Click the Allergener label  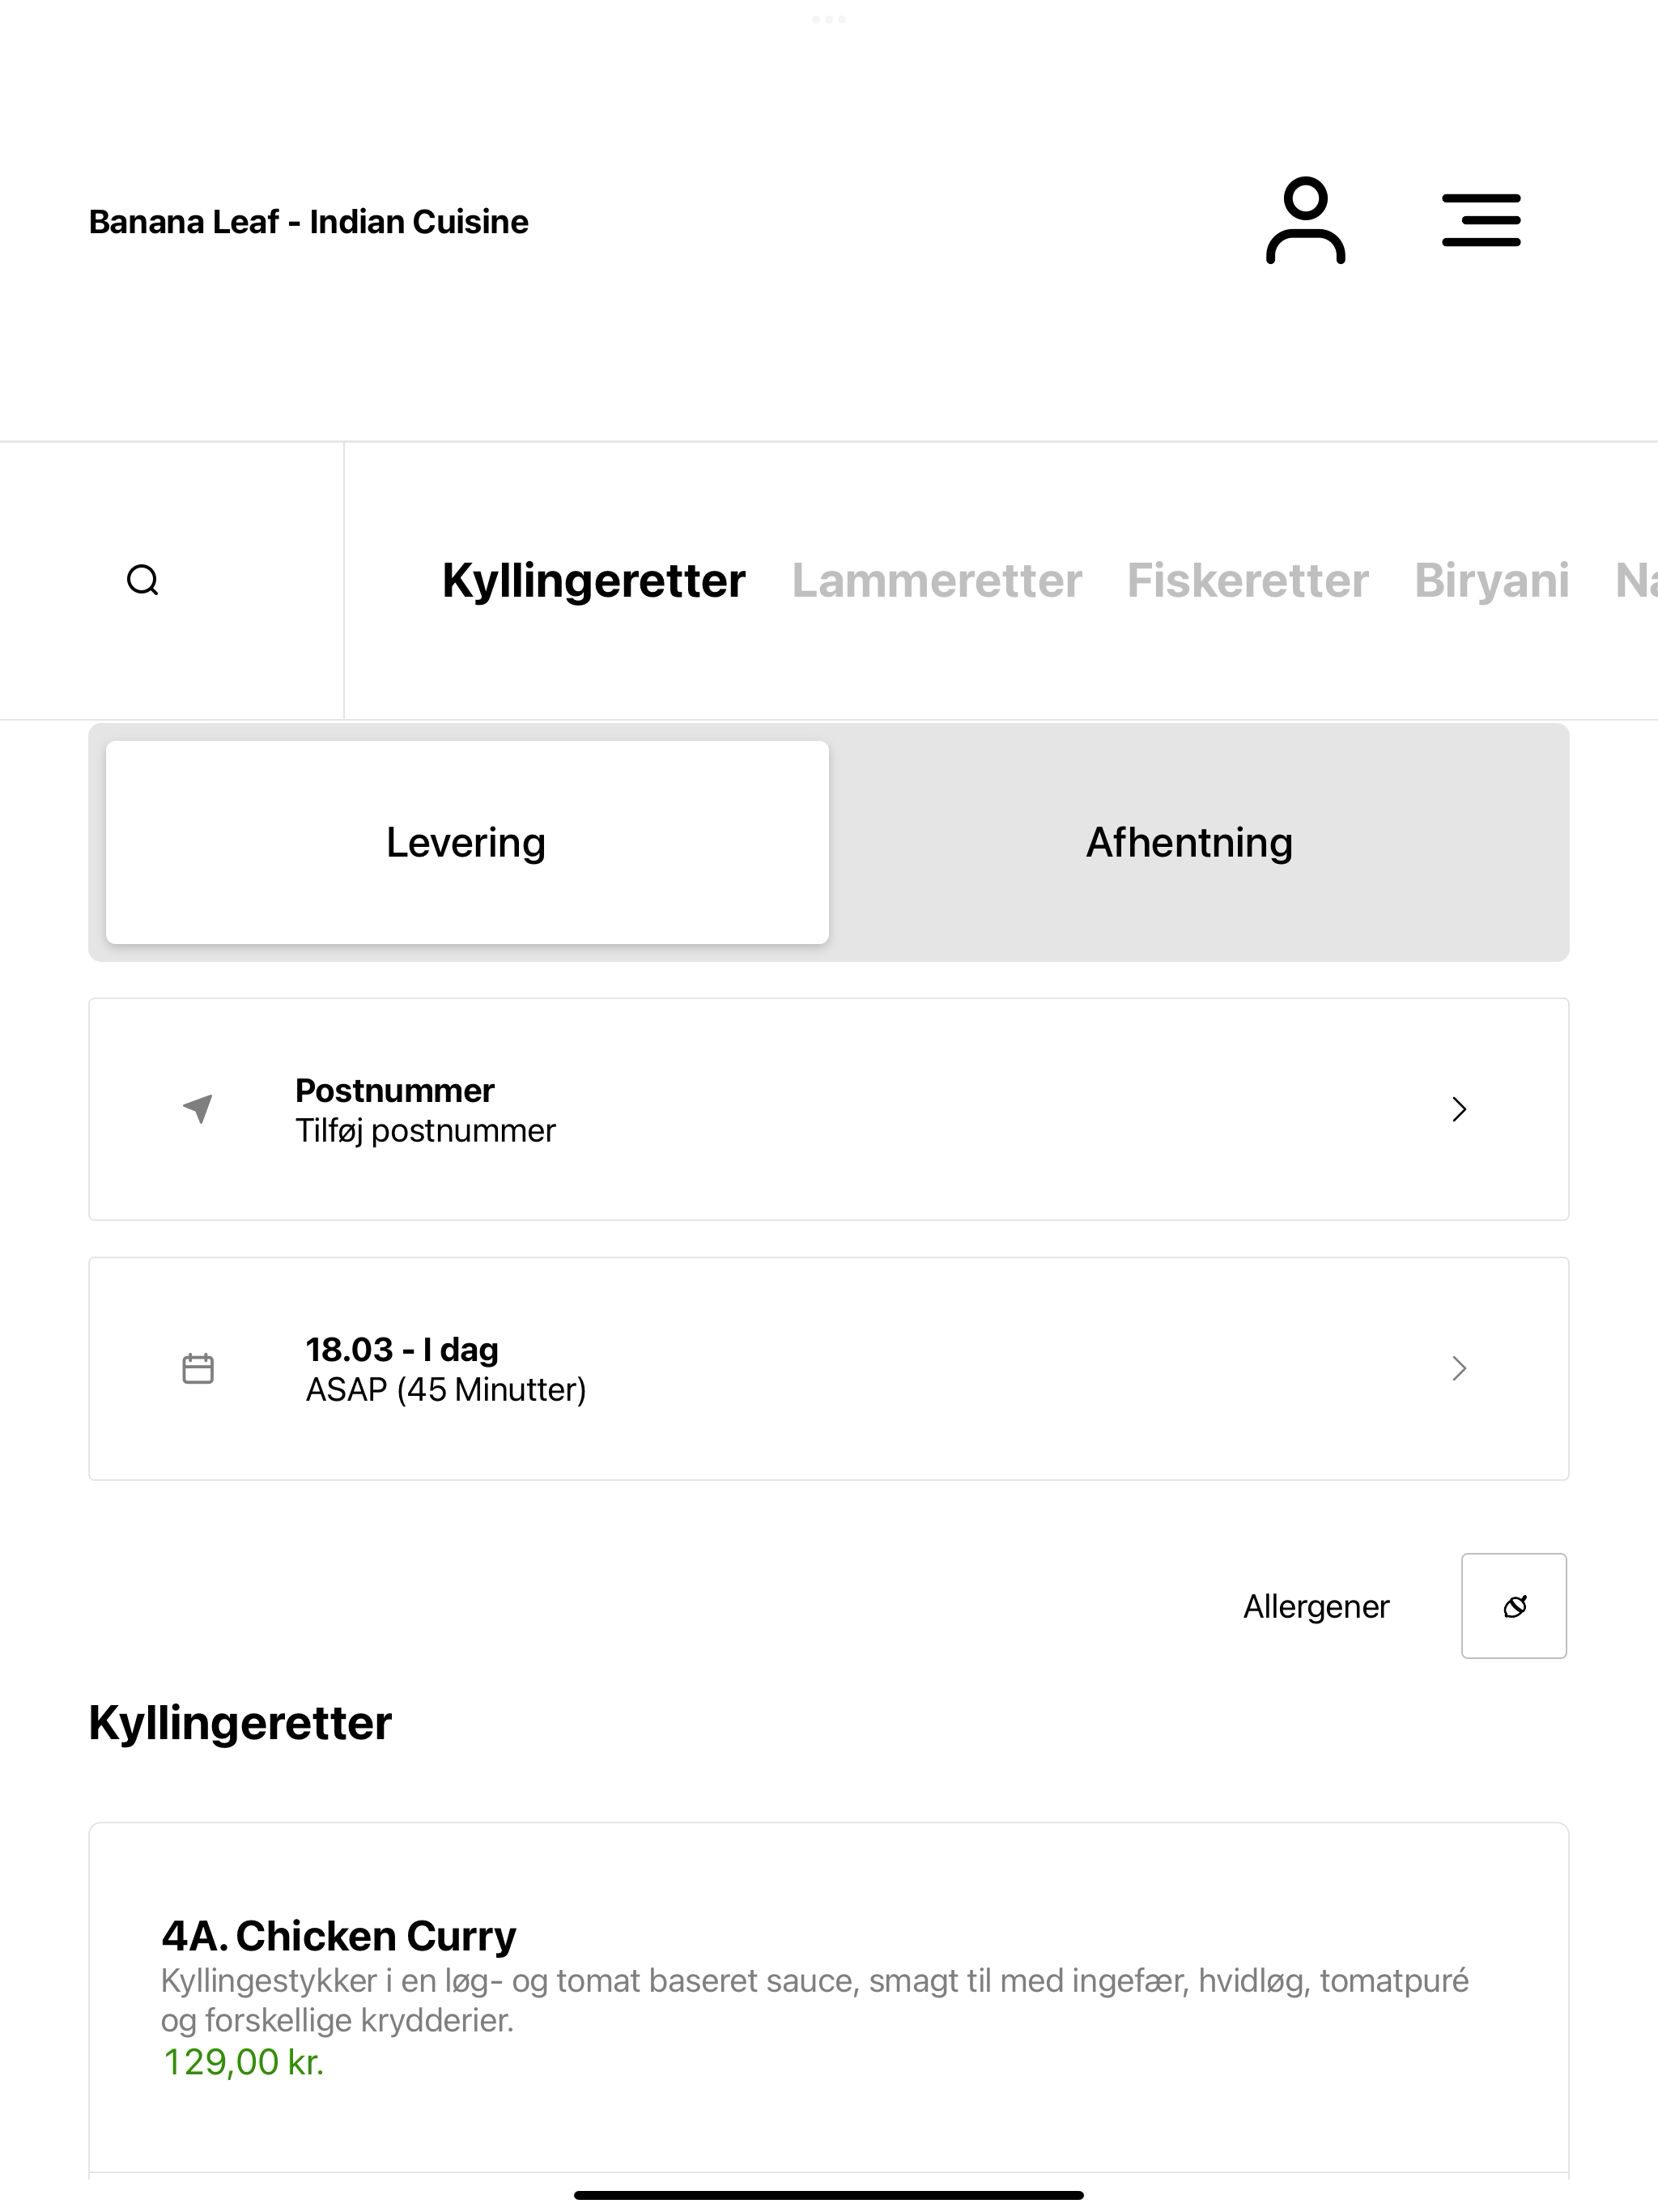point(1316,1606)
